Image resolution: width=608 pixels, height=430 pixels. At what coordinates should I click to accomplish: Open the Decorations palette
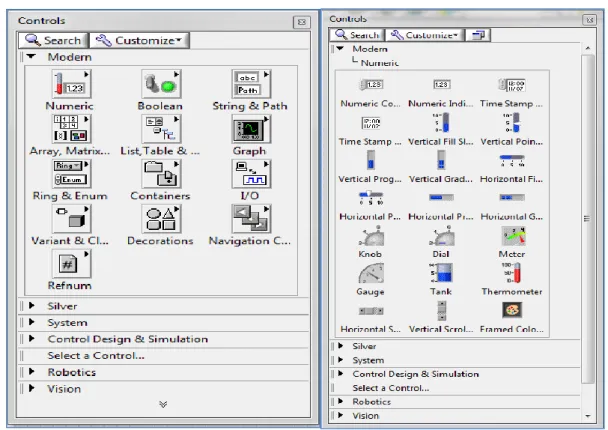click(161, 219)
